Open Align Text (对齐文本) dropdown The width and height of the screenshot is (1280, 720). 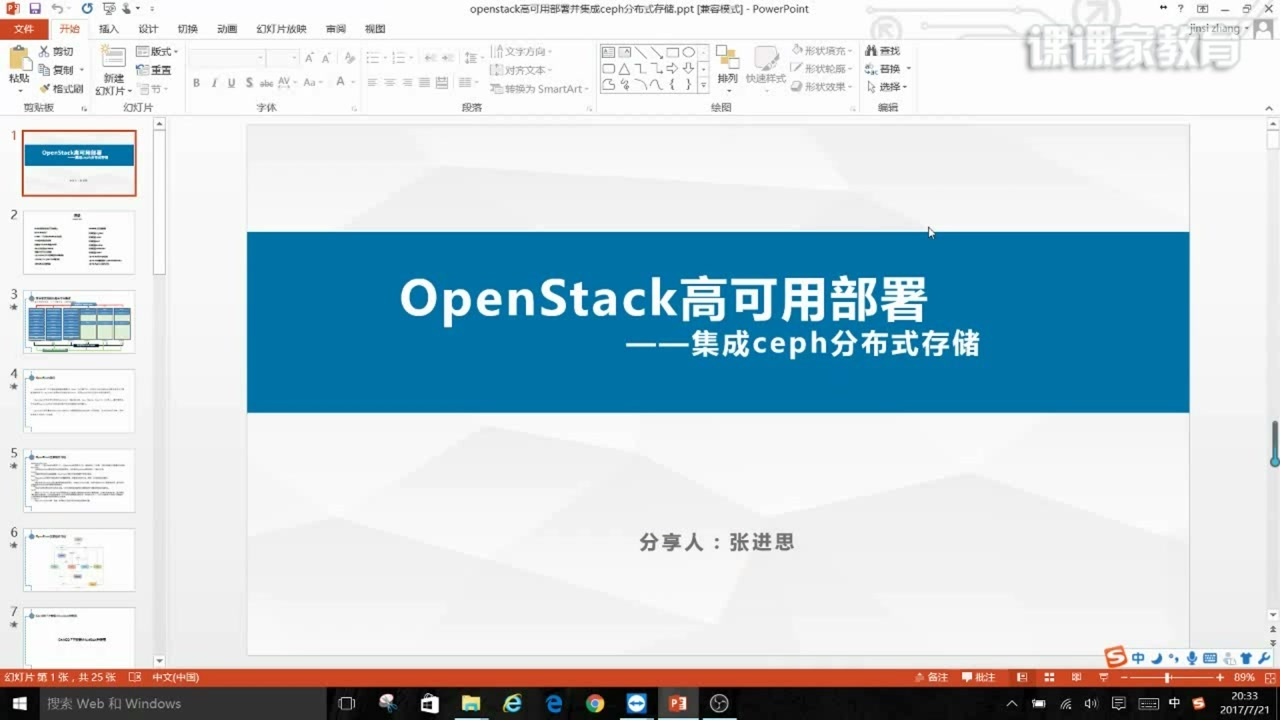522,70
